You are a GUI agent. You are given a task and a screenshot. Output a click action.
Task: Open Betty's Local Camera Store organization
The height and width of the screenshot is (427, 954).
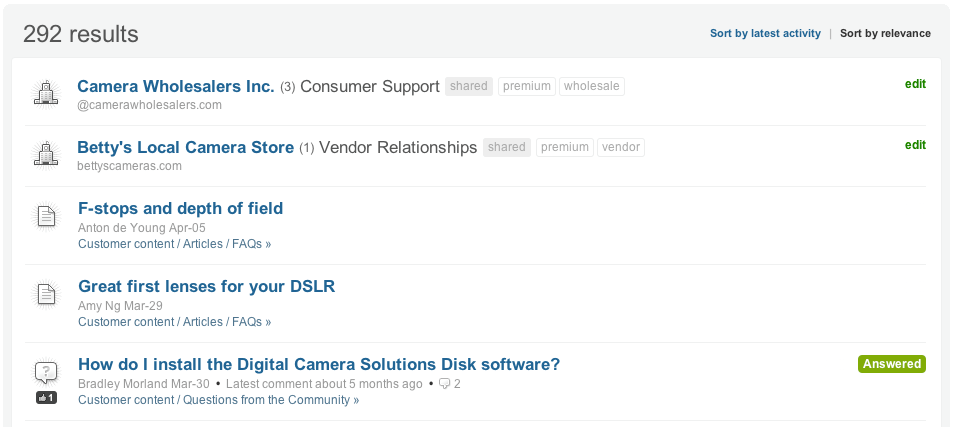(186, 147)
